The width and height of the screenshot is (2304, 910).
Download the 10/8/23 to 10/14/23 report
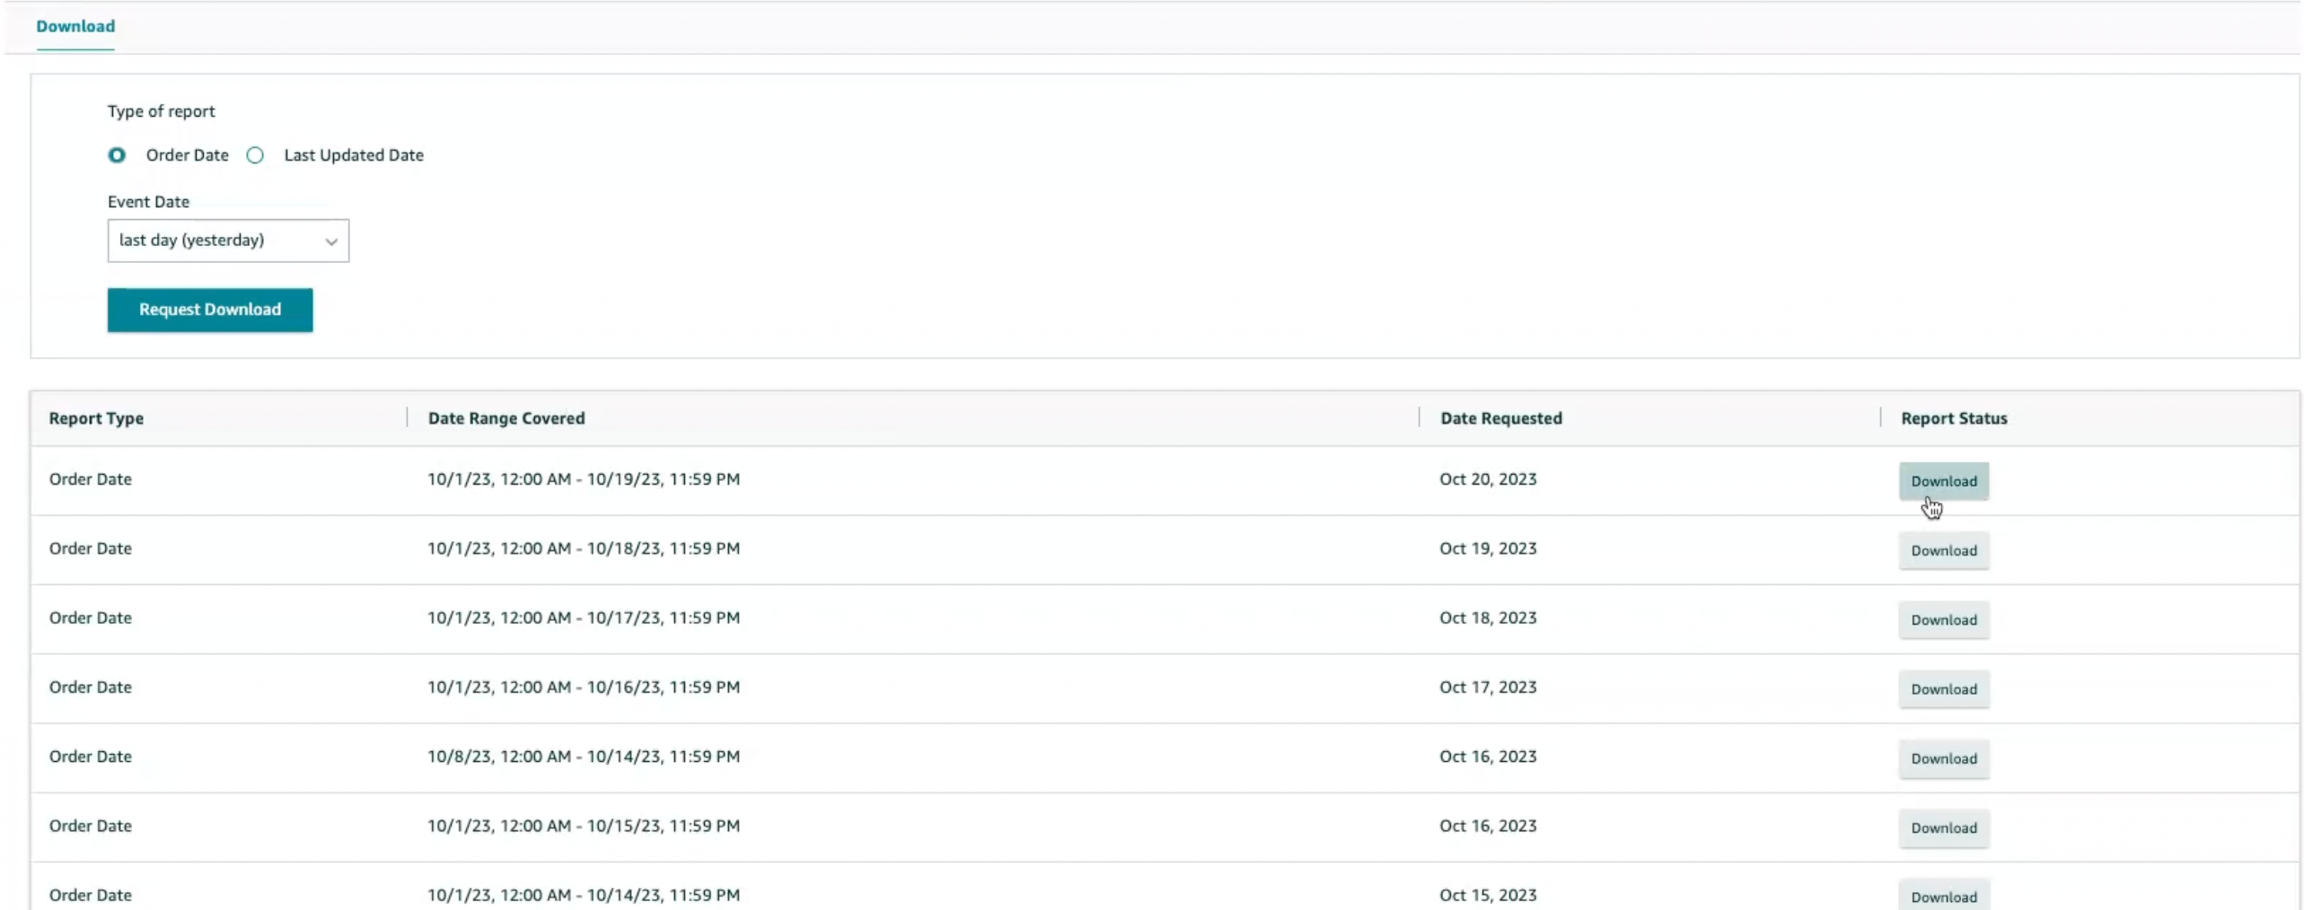coord(1943,758)
